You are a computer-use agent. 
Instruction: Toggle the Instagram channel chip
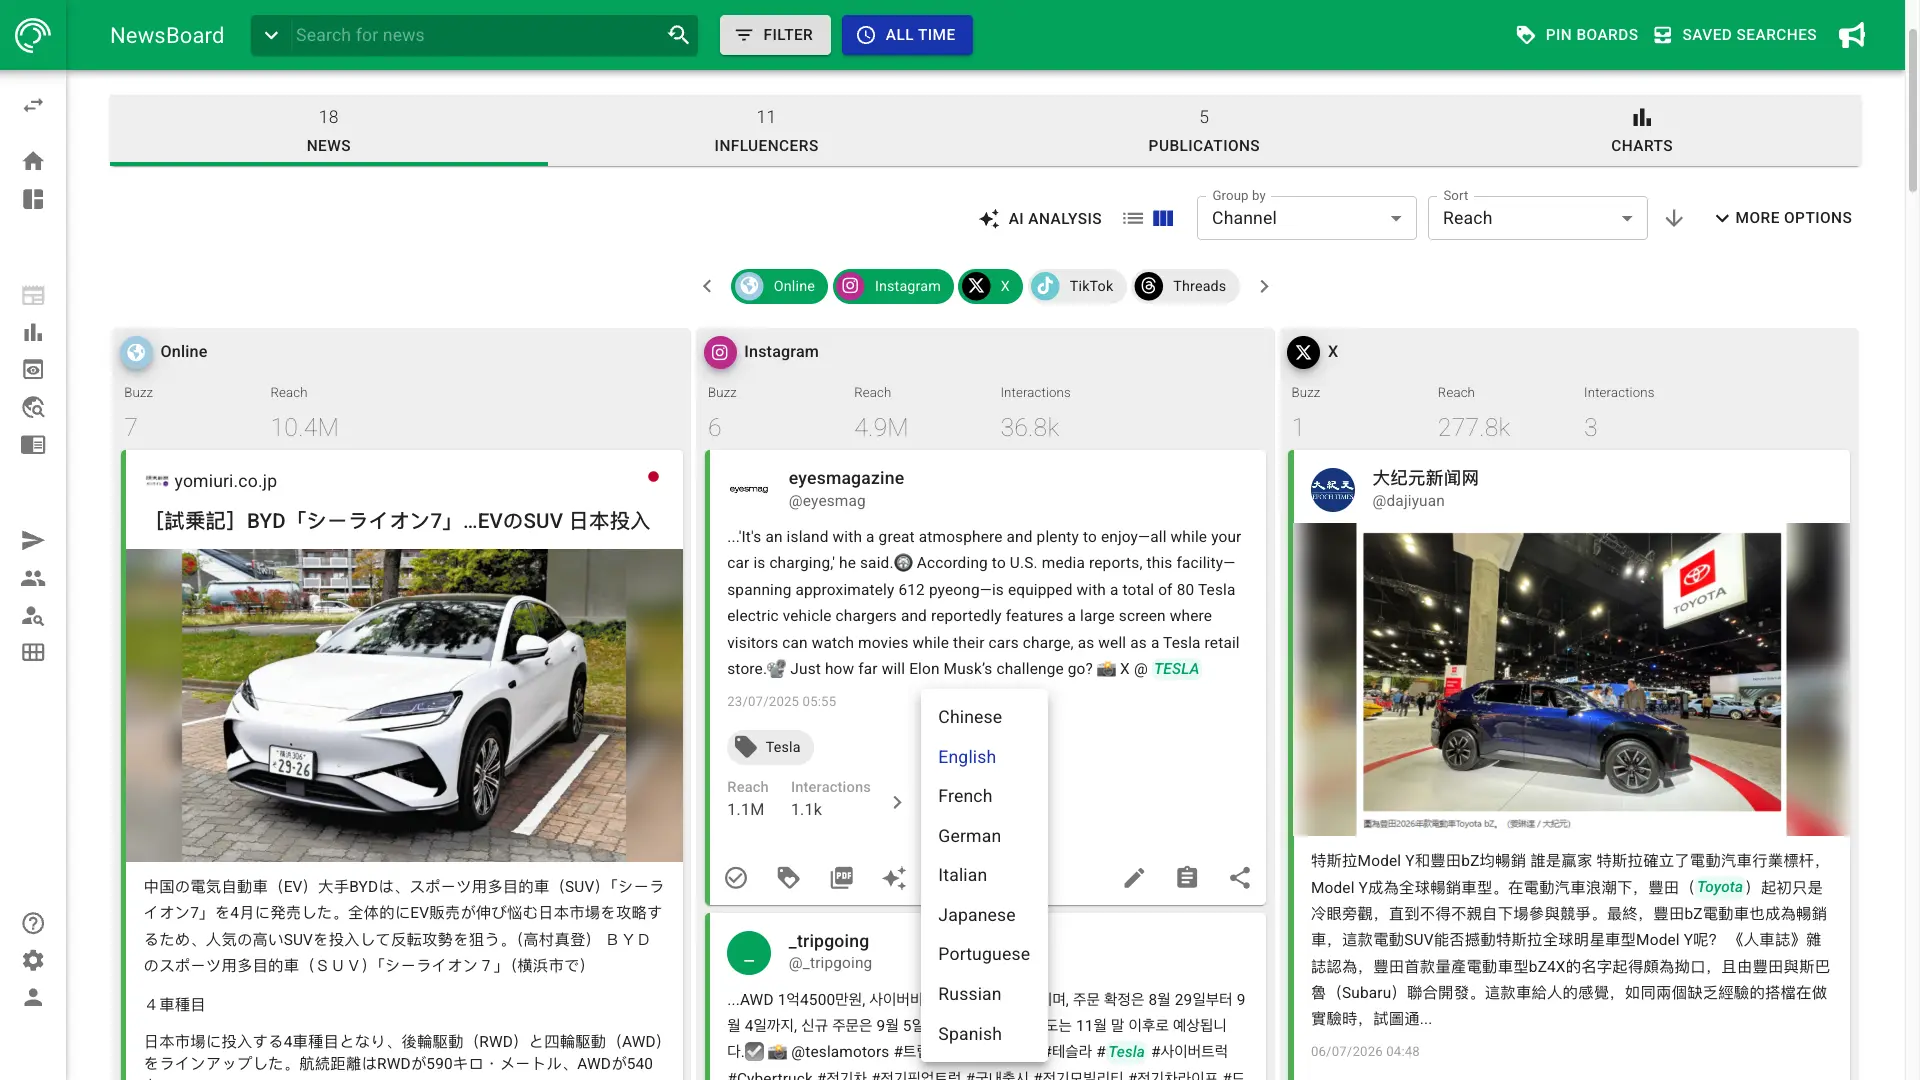coord(893,286)
